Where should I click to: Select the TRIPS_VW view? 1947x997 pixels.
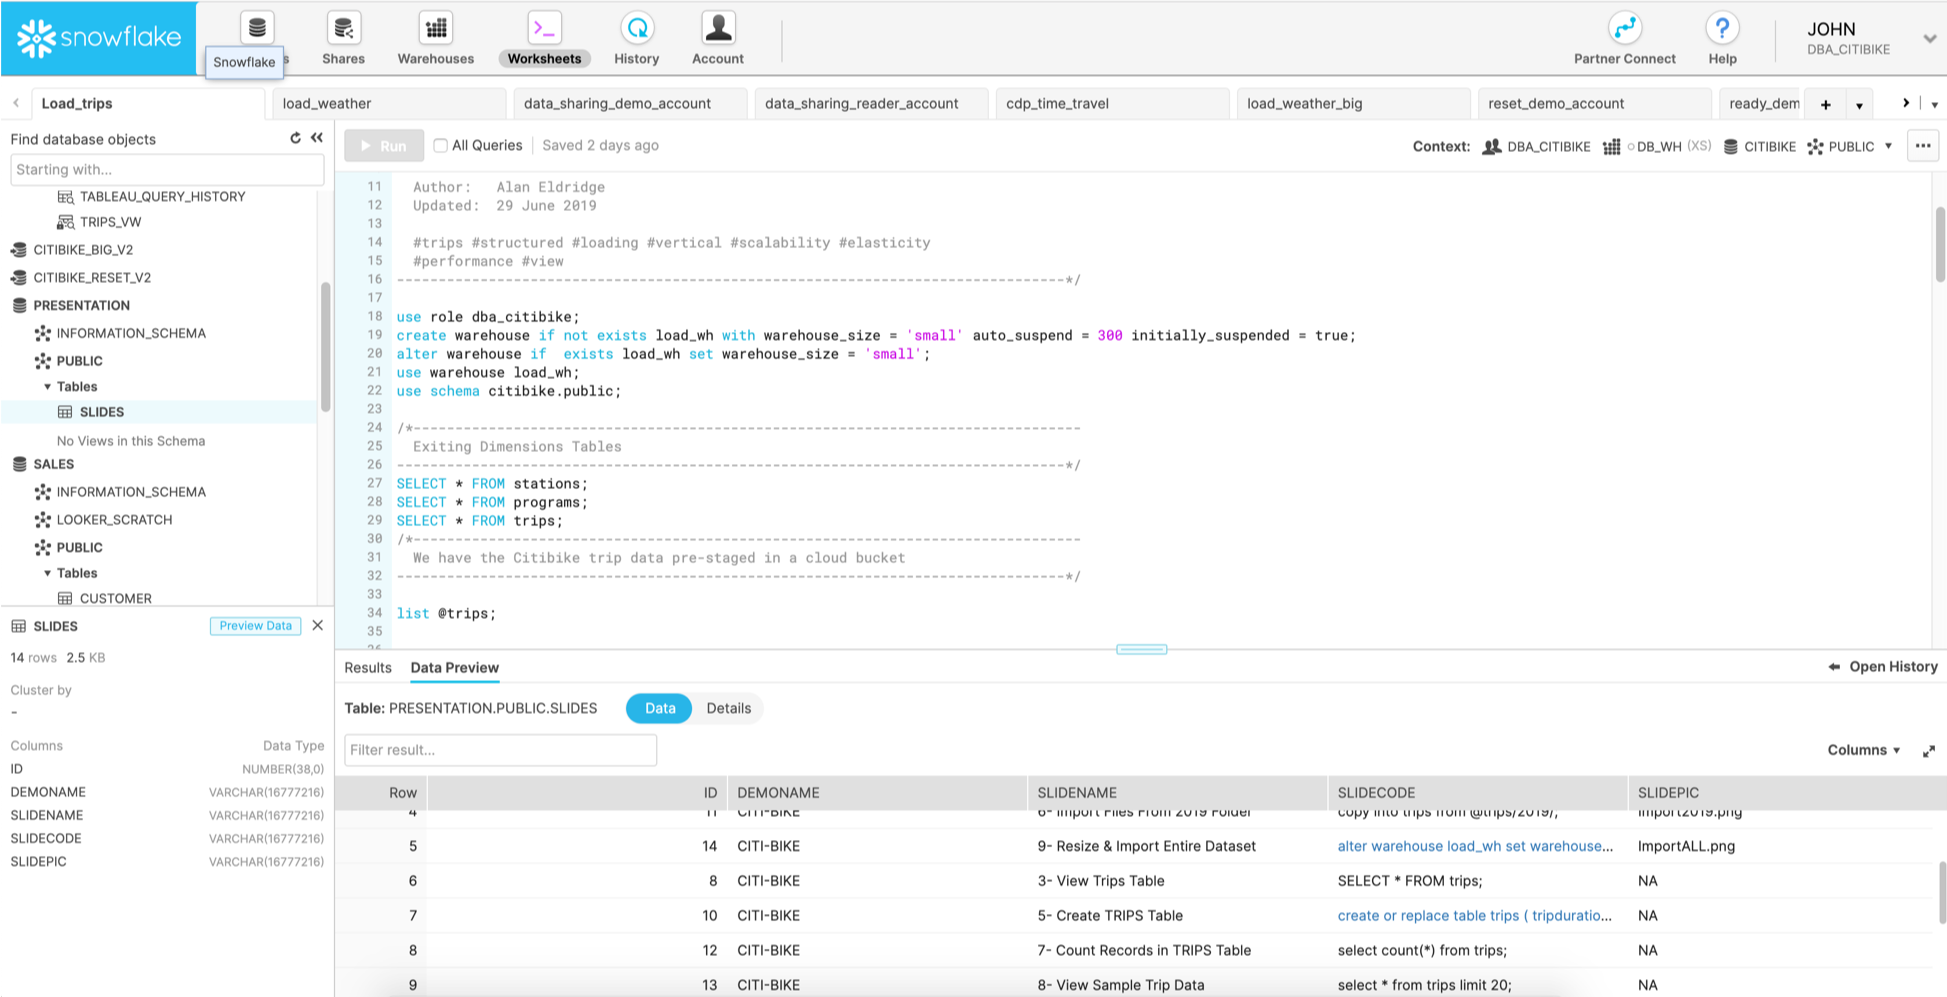110,222
